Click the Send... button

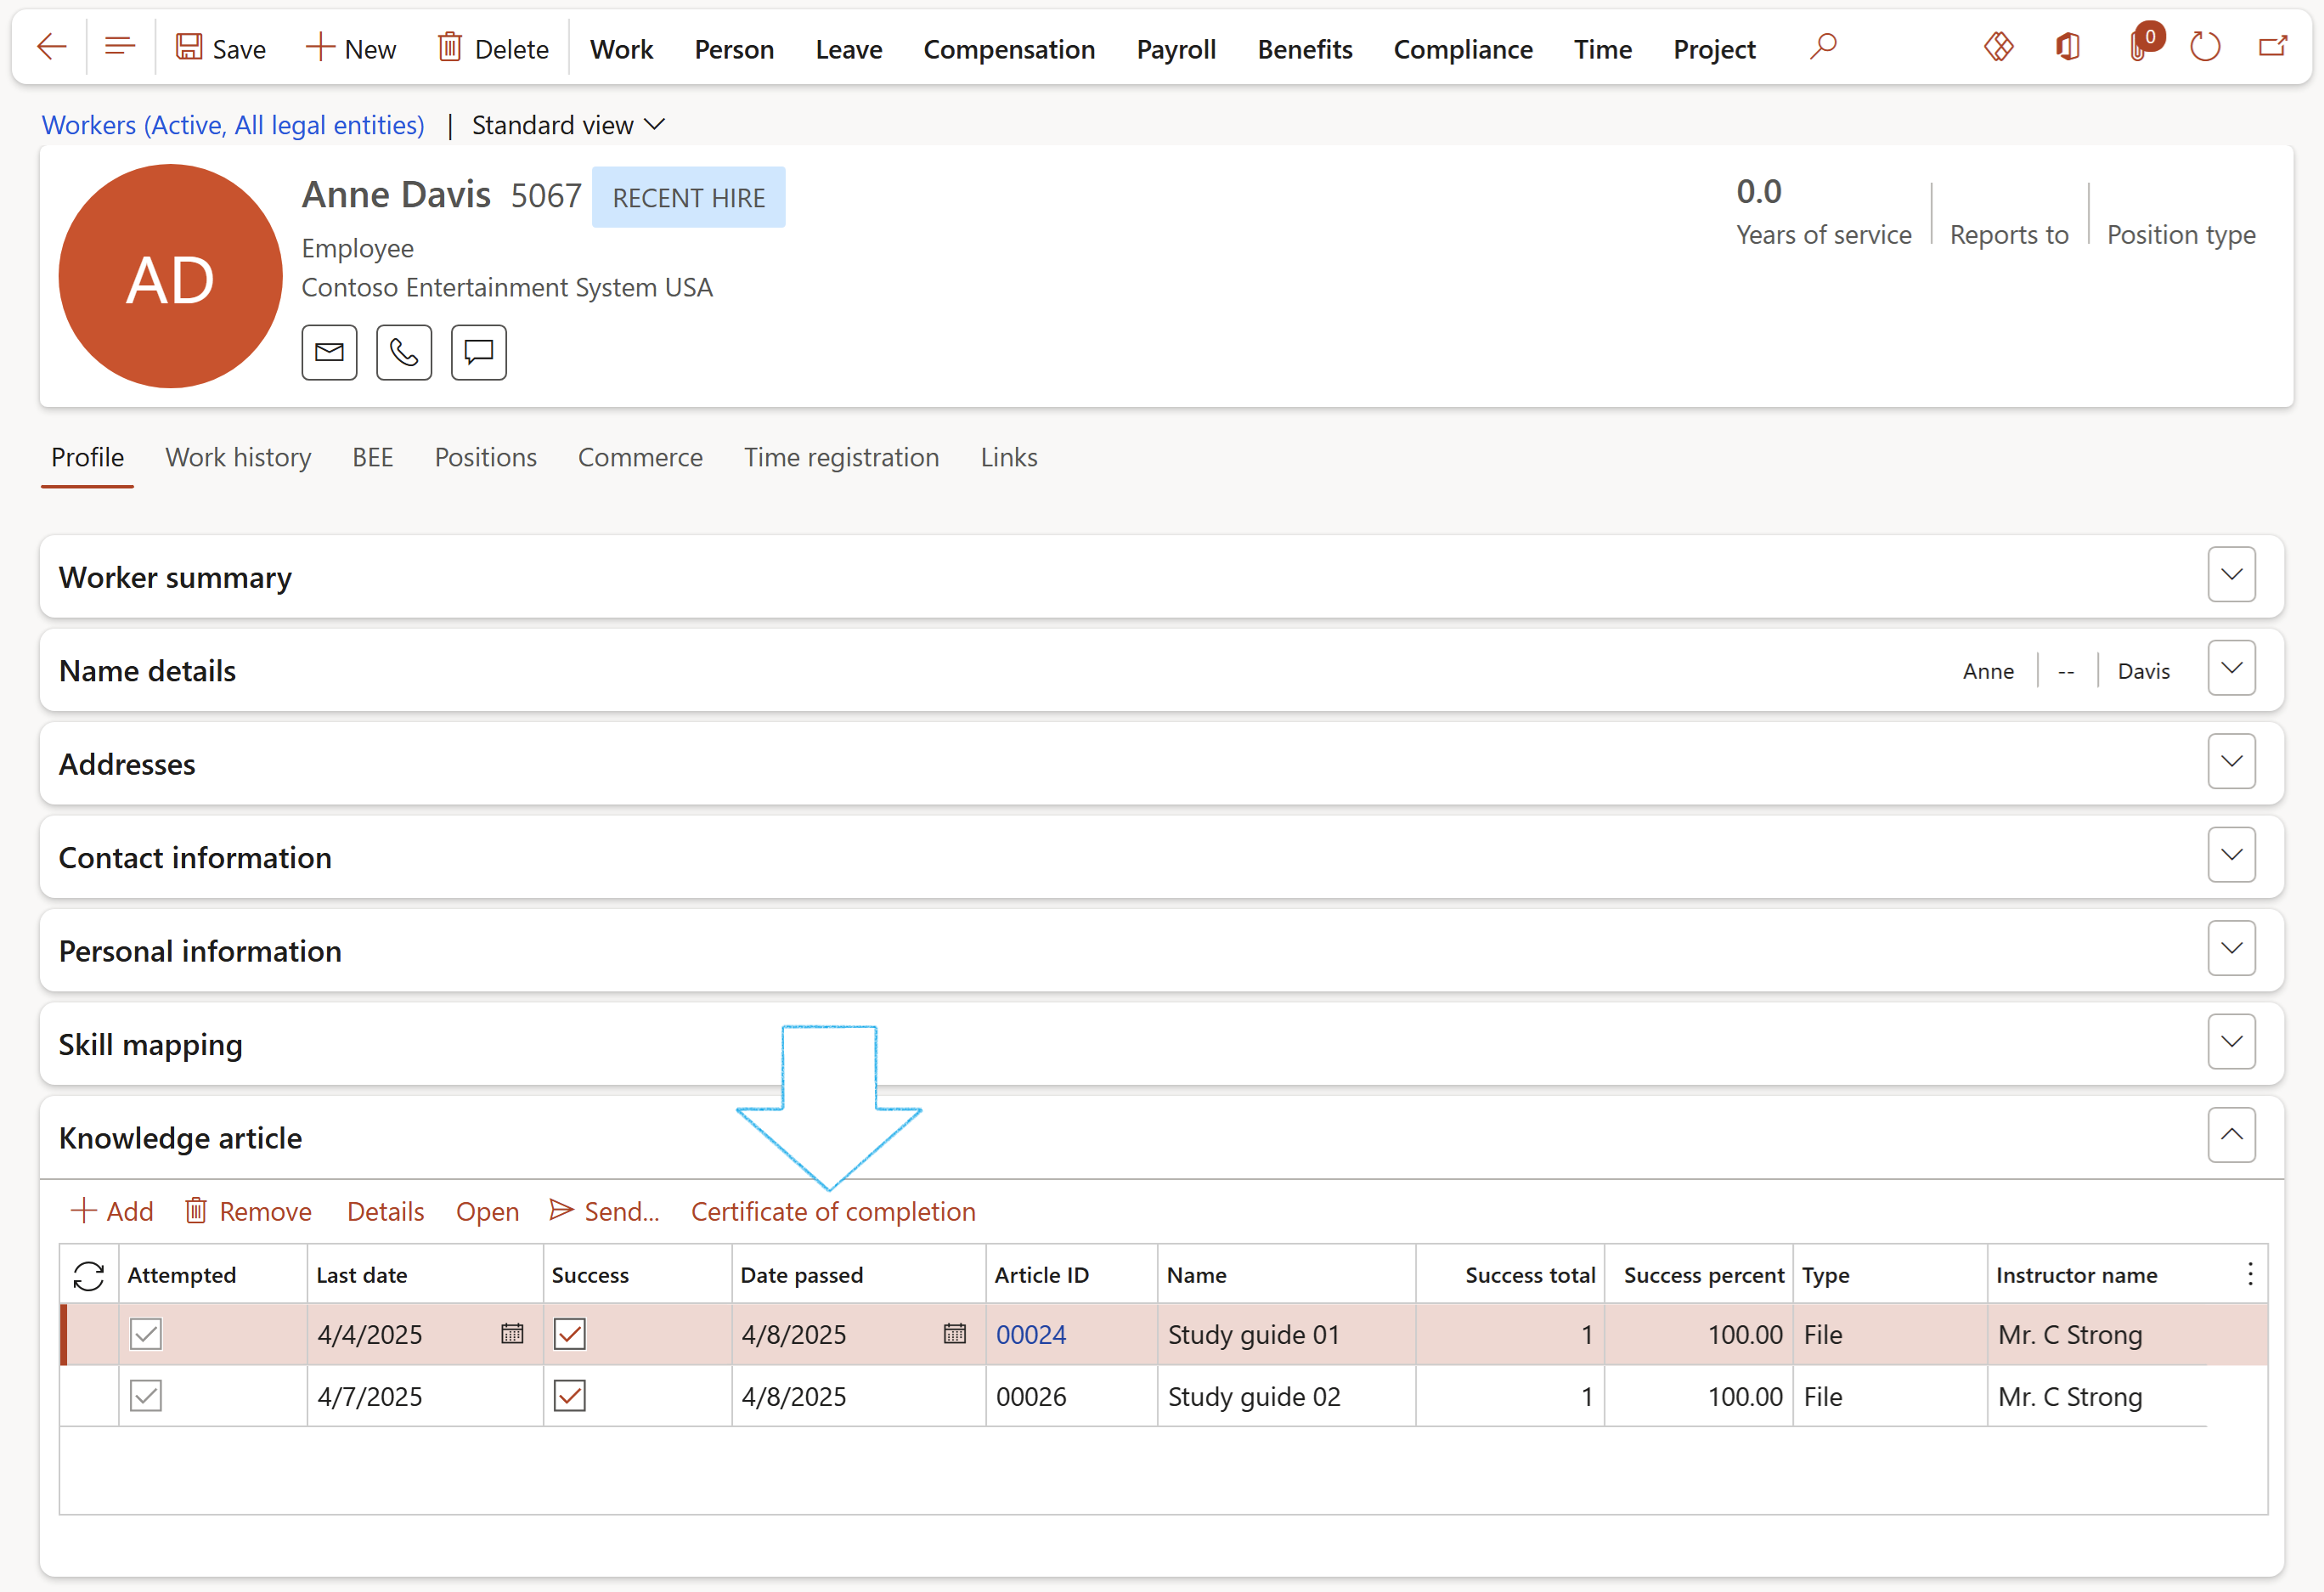(605, 1211)
